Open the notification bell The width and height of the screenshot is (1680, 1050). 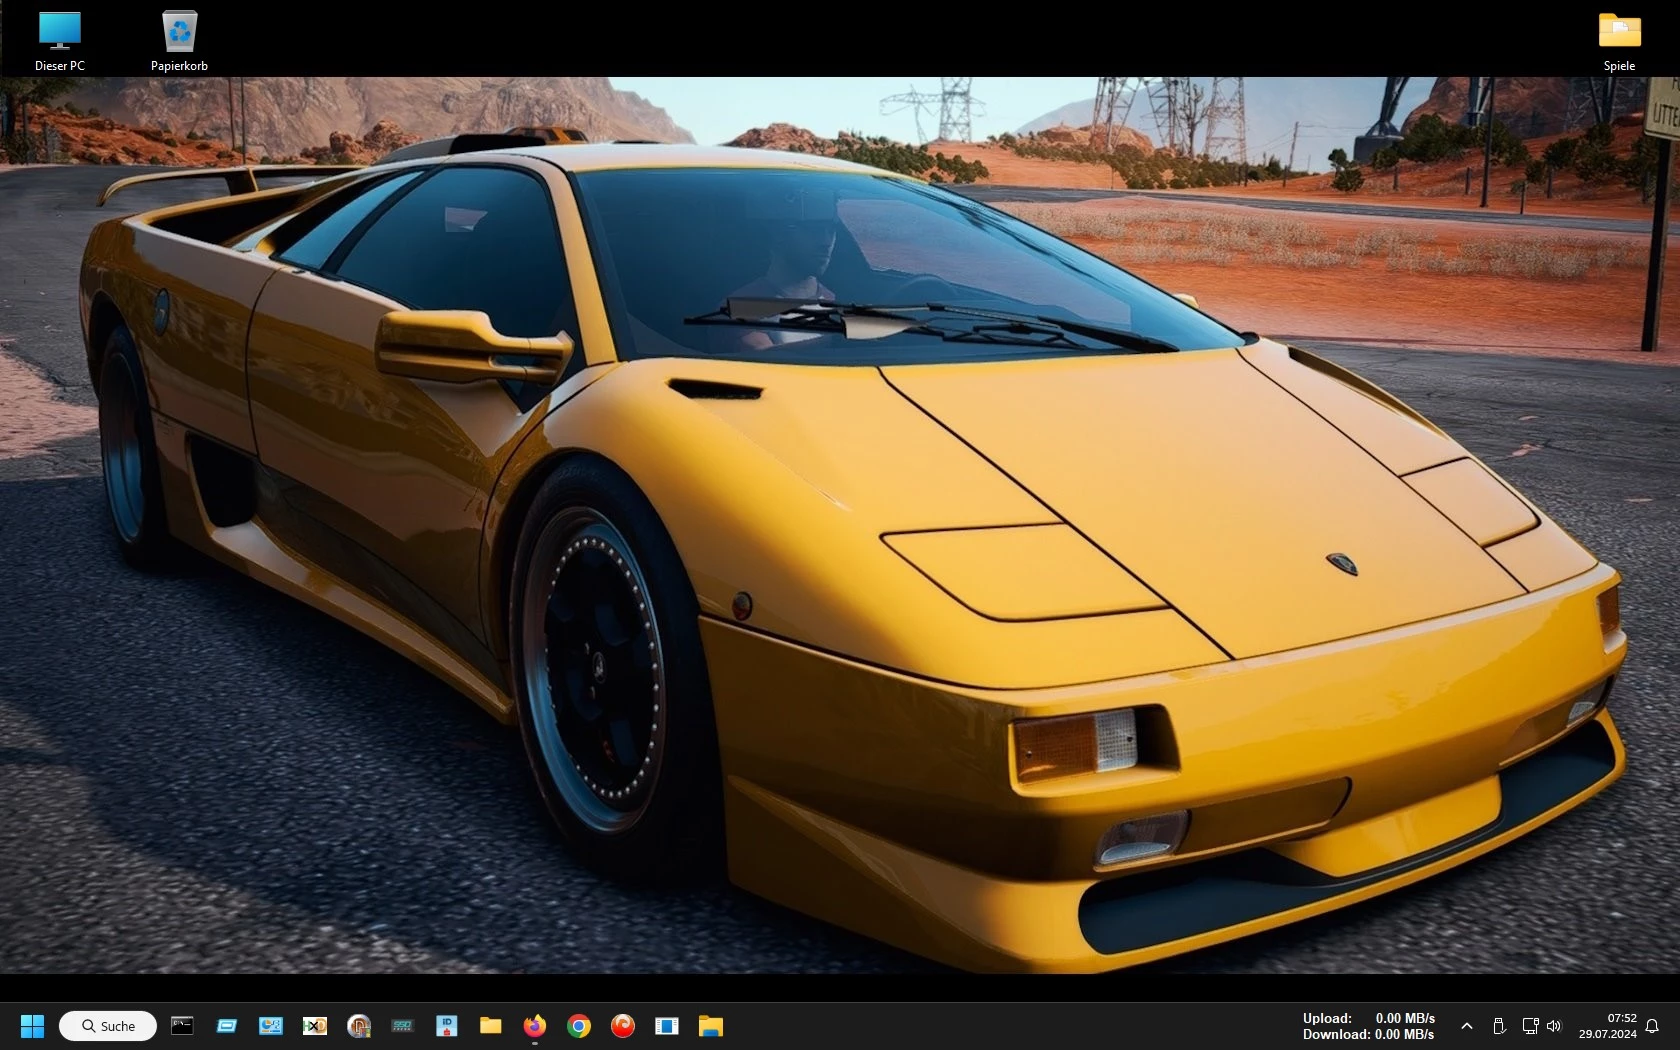(x=1652, y=1026)
